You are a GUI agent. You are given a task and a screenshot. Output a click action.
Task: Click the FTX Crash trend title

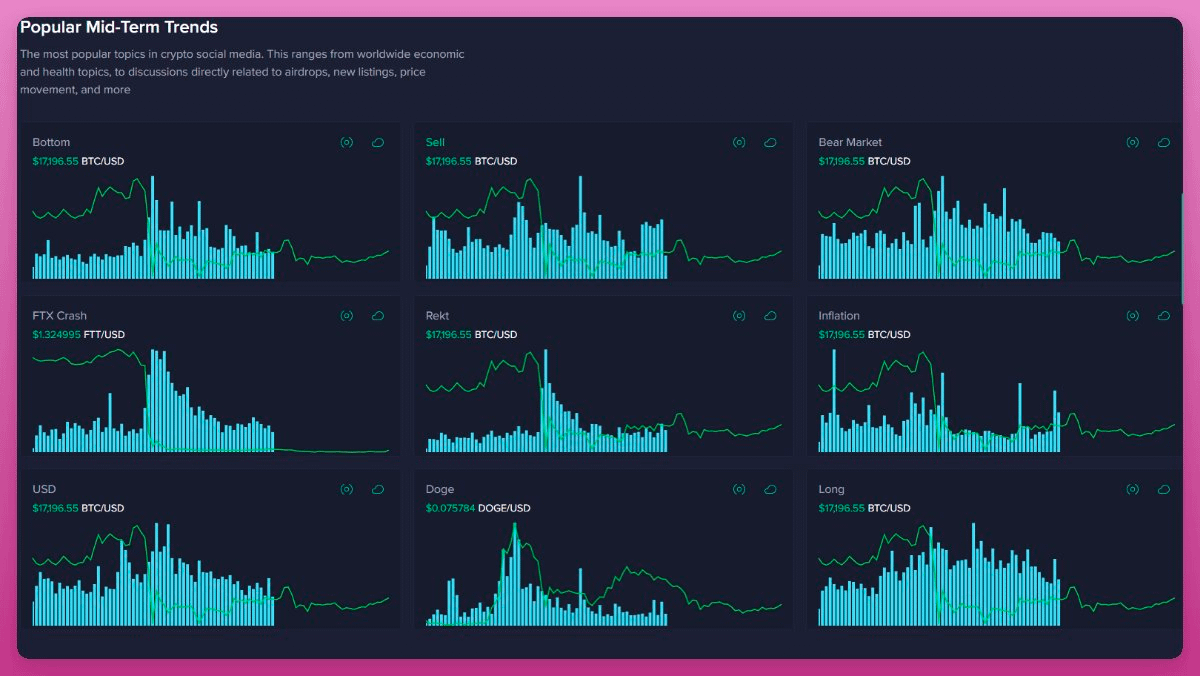click(x=59, y=316)
